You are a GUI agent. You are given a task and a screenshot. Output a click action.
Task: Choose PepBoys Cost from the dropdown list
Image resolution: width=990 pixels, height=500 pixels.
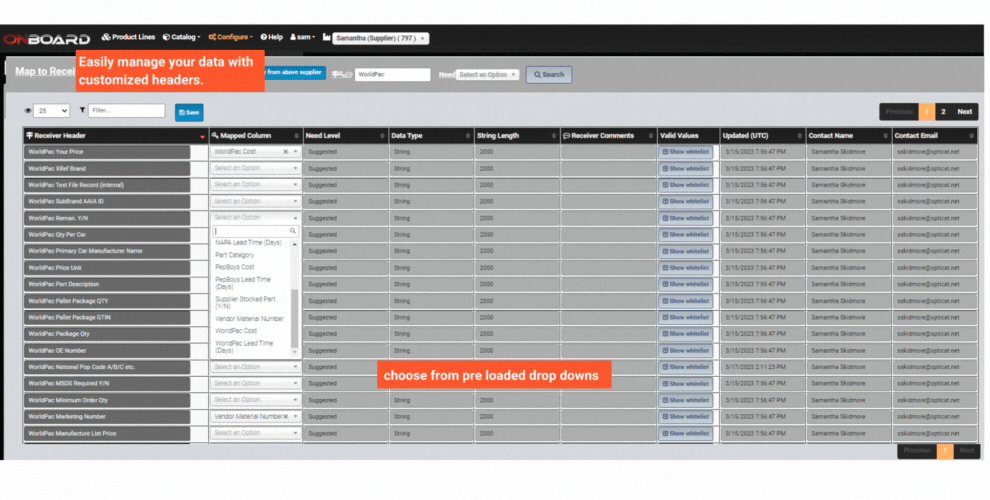pos(235,267)
